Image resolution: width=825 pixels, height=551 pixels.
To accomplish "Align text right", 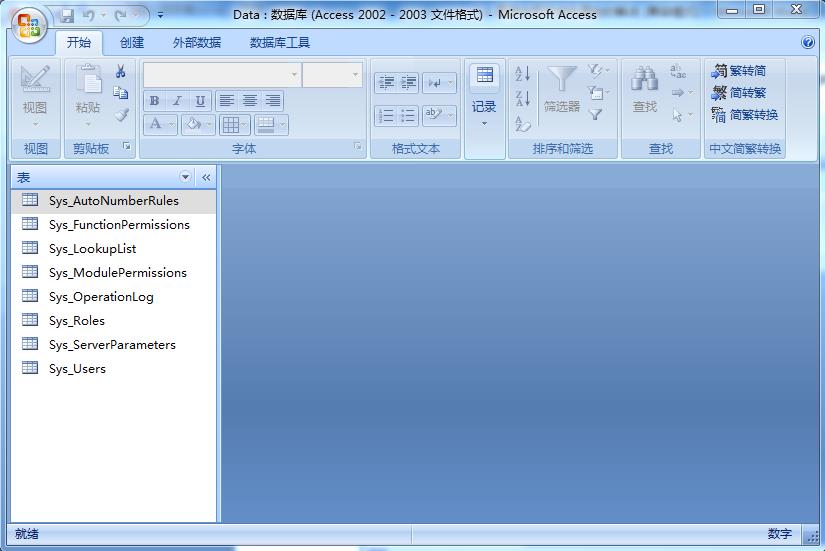I will 273,101.
